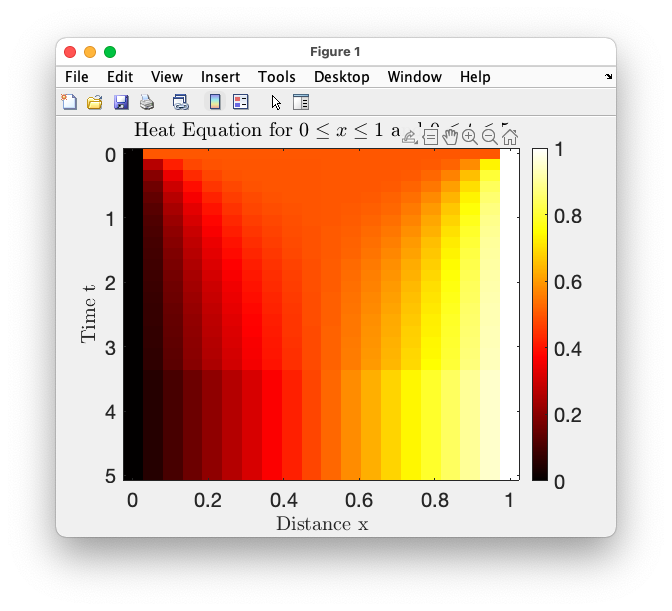The height and width of the screenshot is (611, 672).
Task: Click the colorbar tick label 0.4
Action: (567, 349)
